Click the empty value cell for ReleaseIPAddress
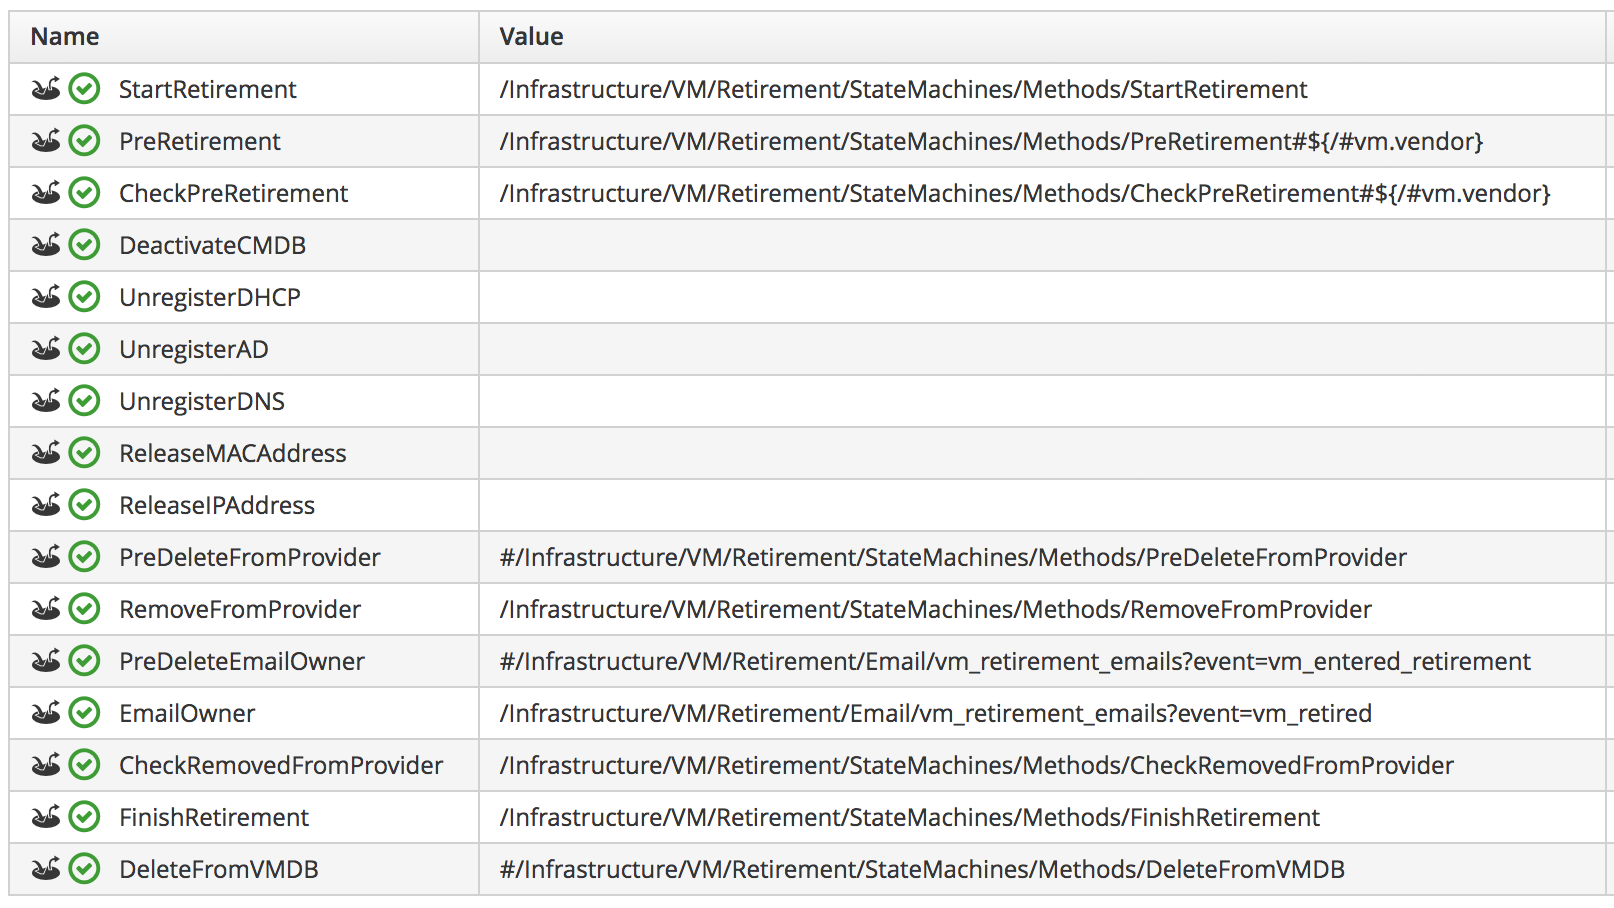 (x=1040, y=505)
